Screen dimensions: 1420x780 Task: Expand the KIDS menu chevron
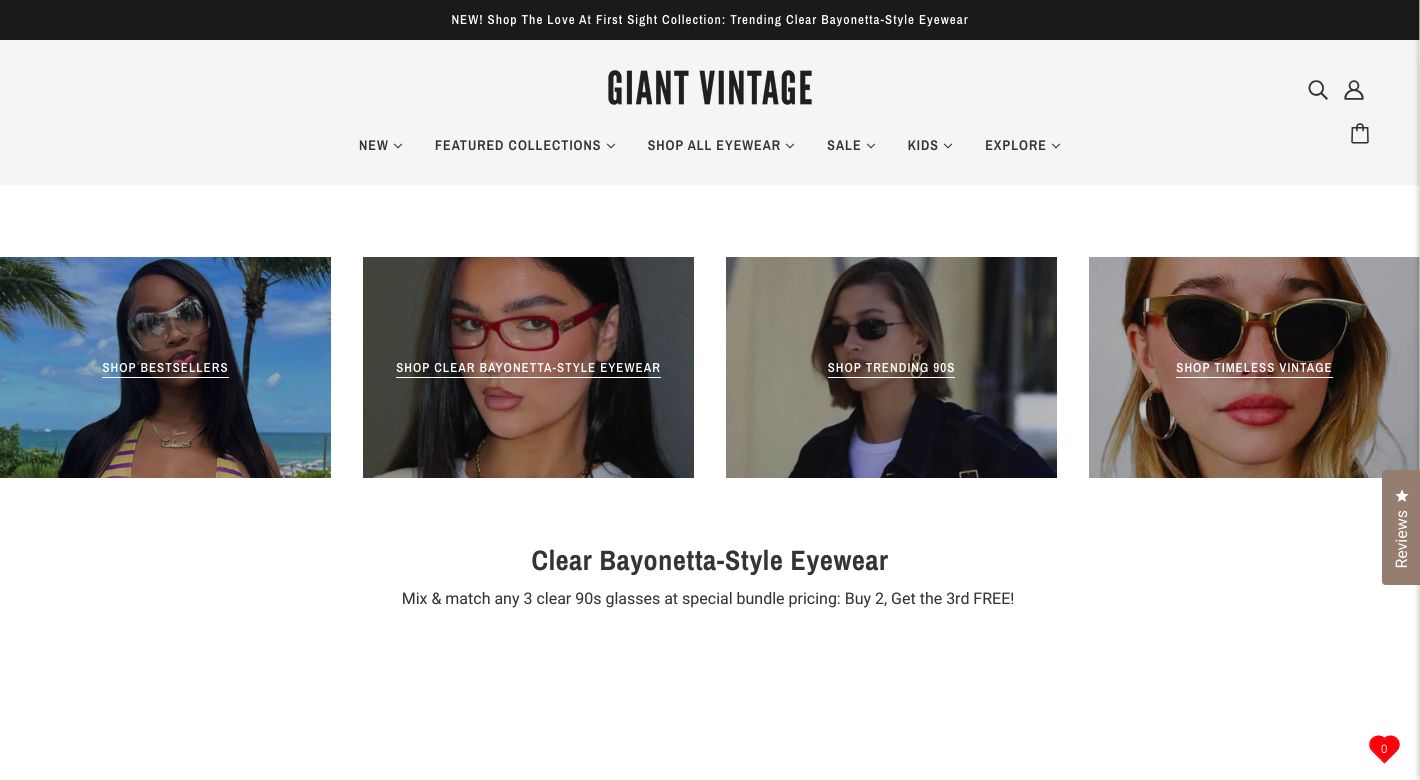[x=948, y=146]
